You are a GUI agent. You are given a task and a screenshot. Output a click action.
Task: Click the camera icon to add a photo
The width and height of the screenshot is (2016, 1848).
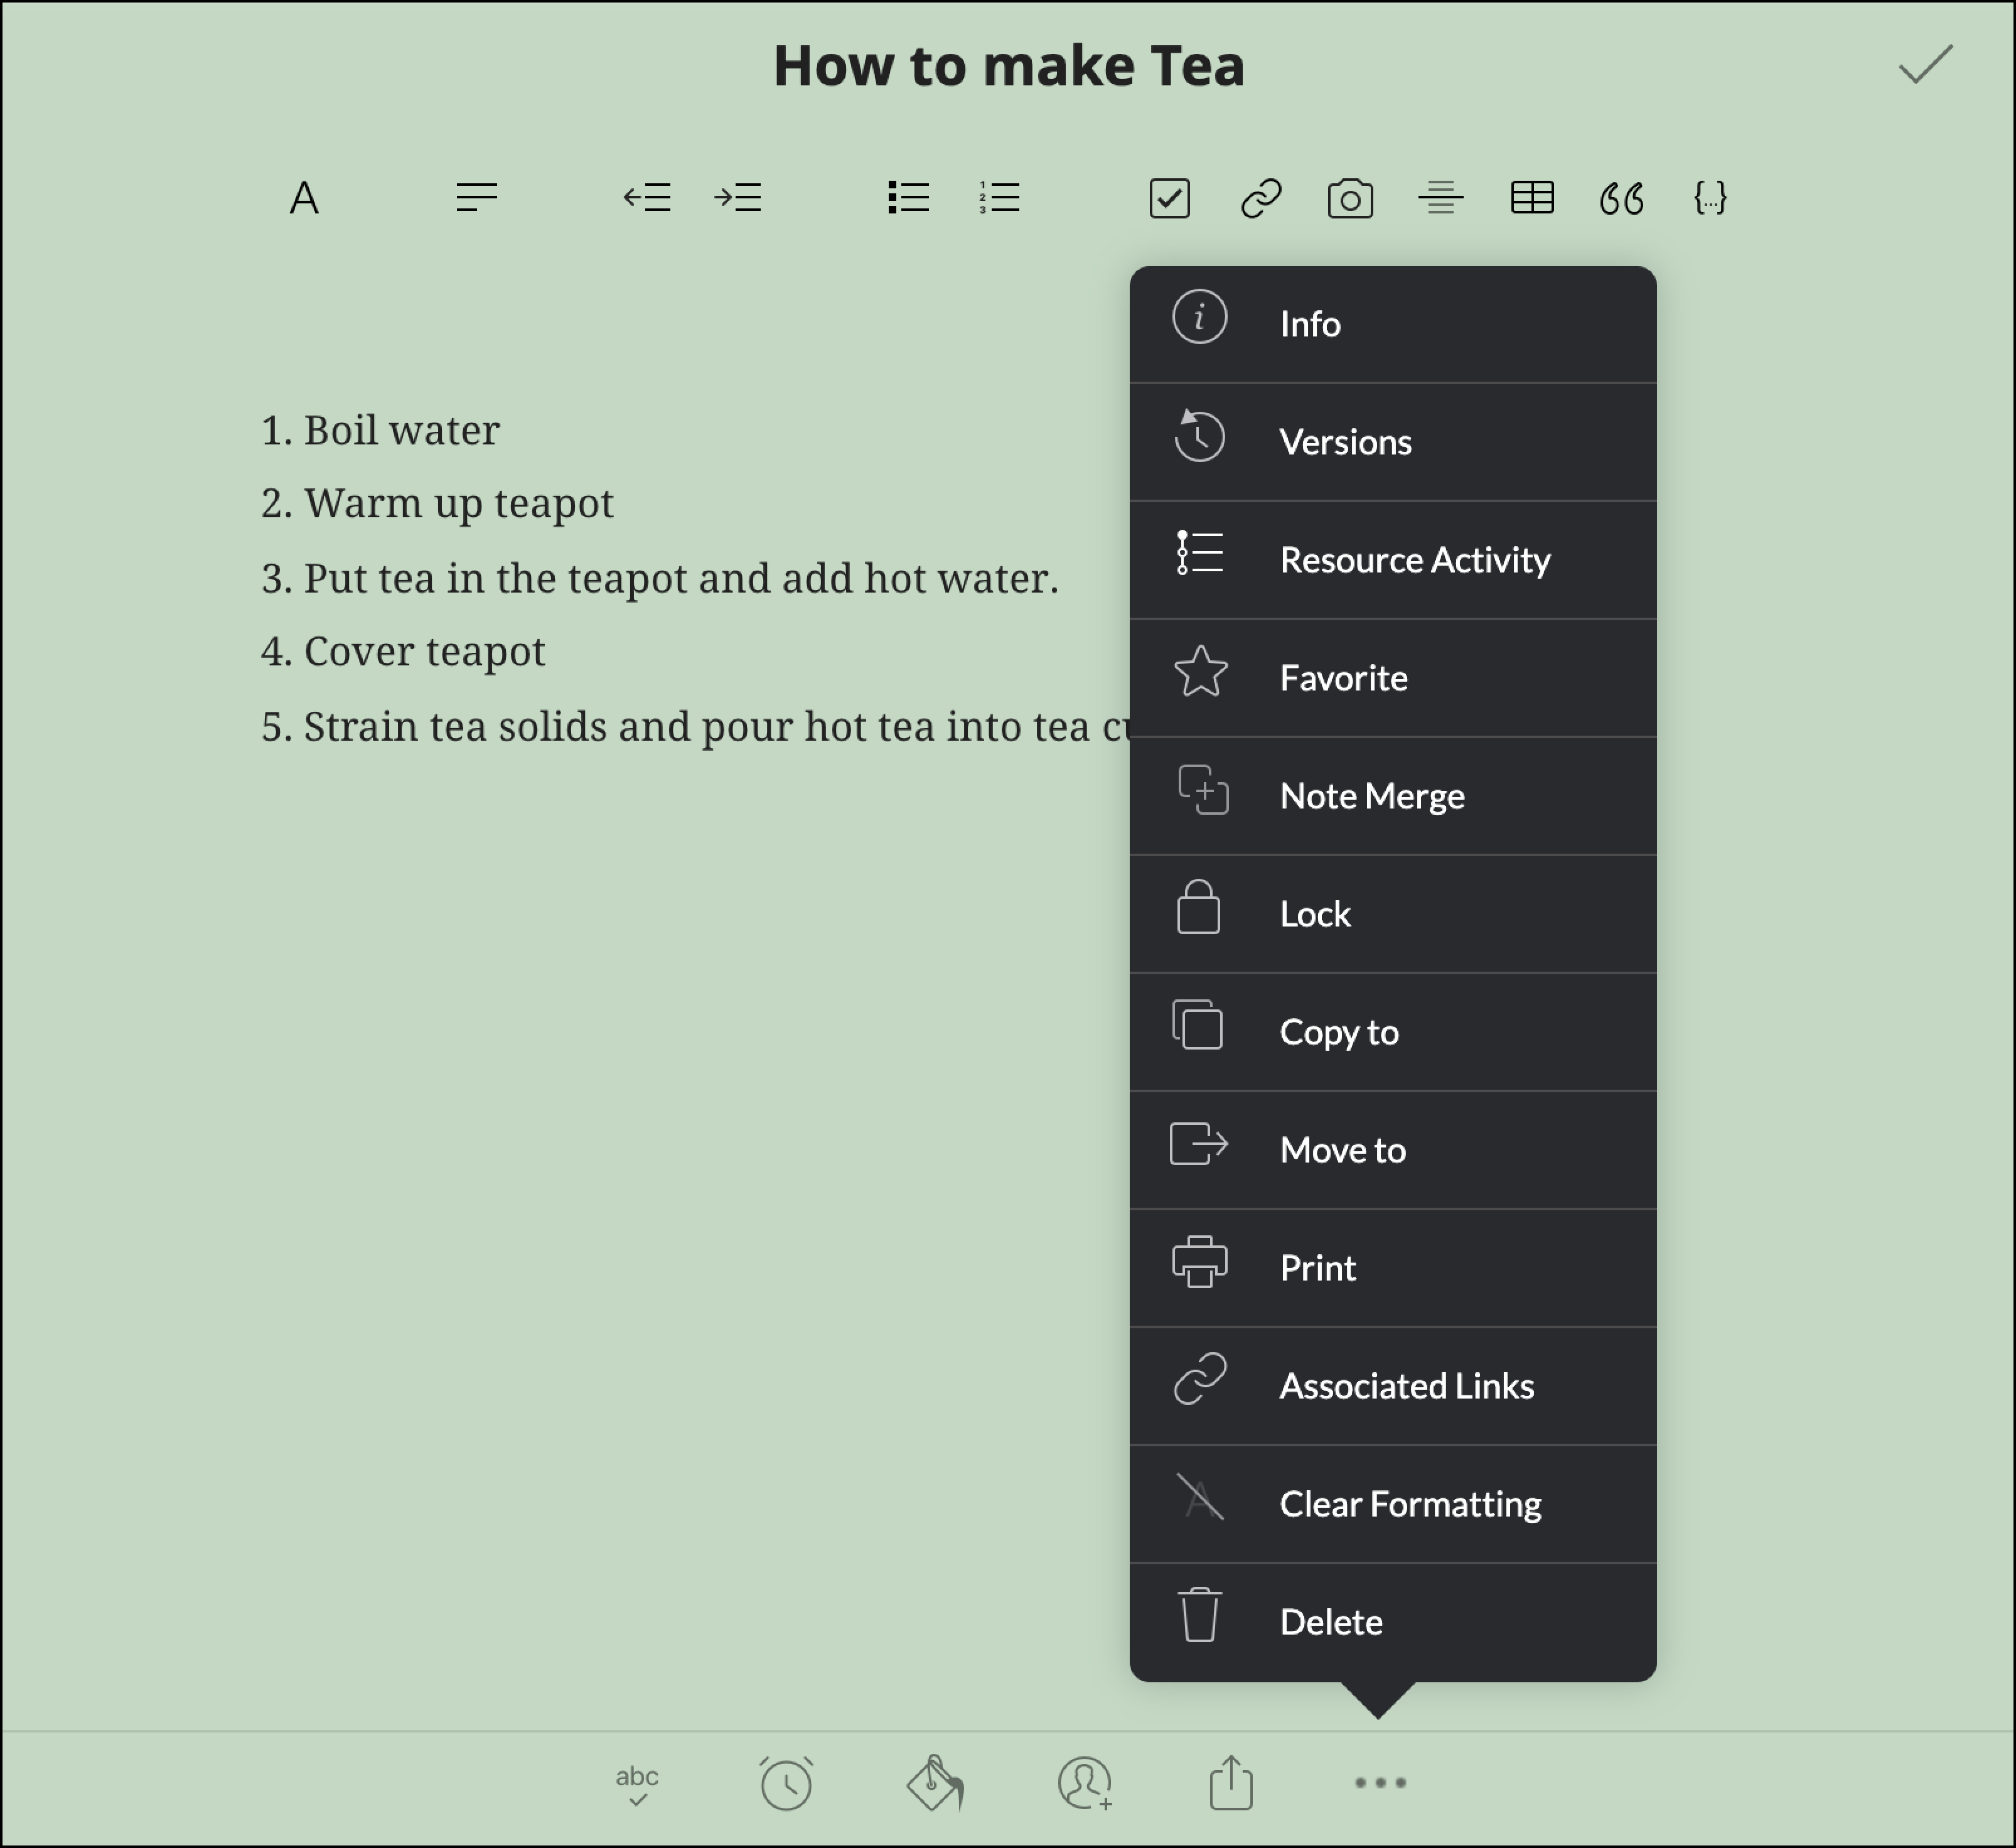pyautogui.click(x=1350, y=198)
